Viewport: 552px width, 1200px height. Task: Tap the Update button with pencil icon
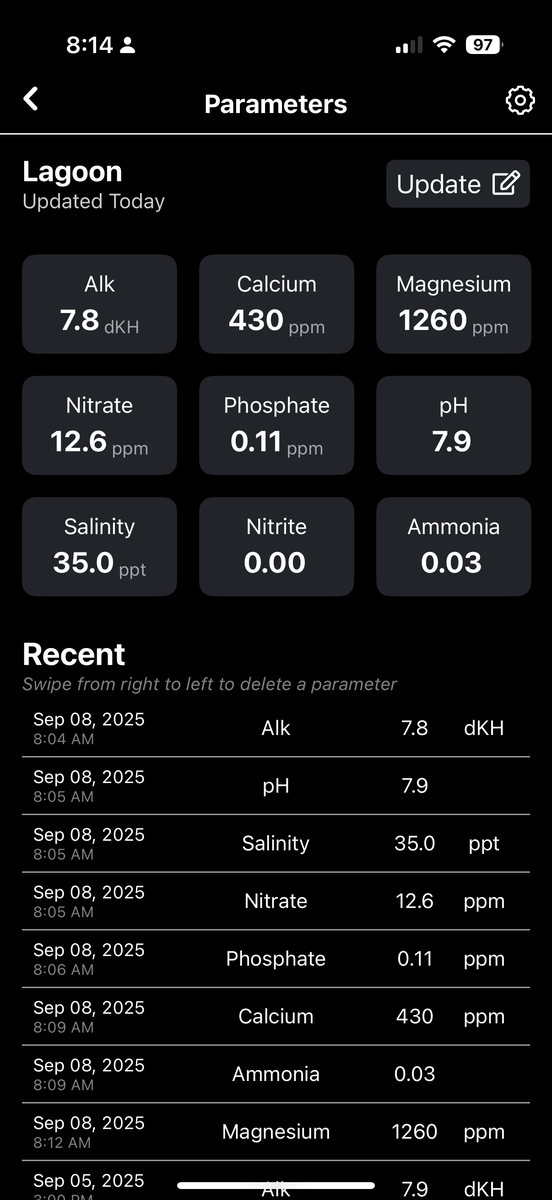point(458,184)
